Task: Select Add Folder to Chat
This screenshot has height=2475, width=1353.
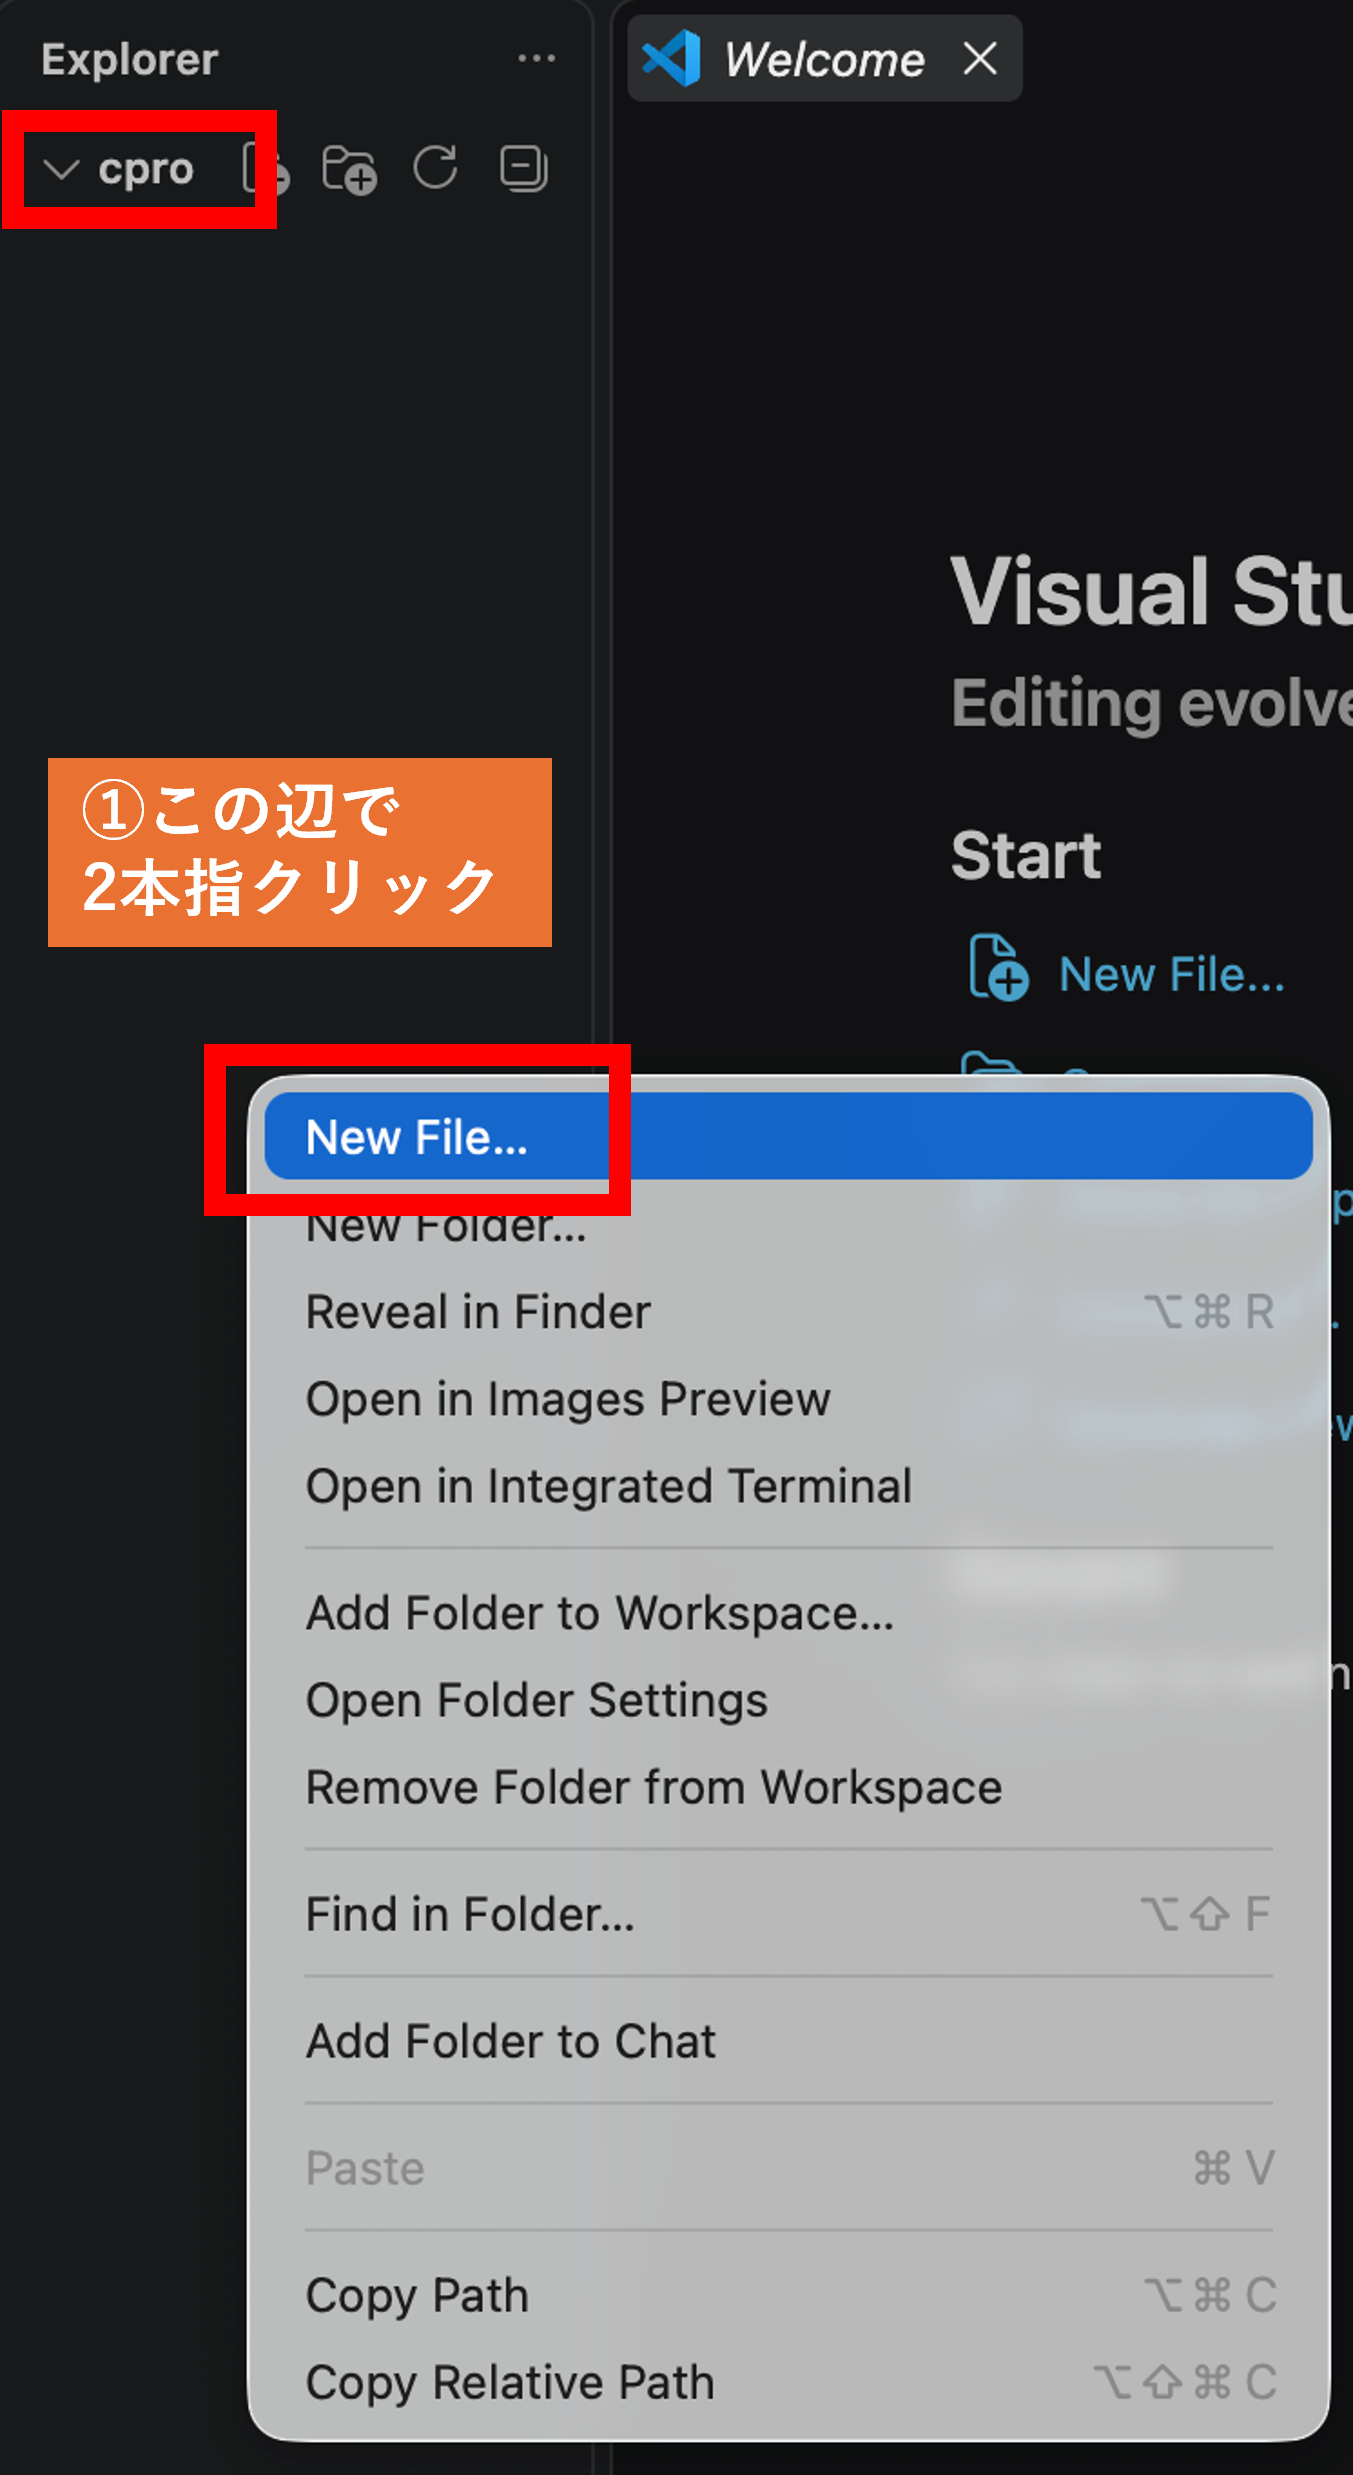Action: click(x=788, y=2040)
